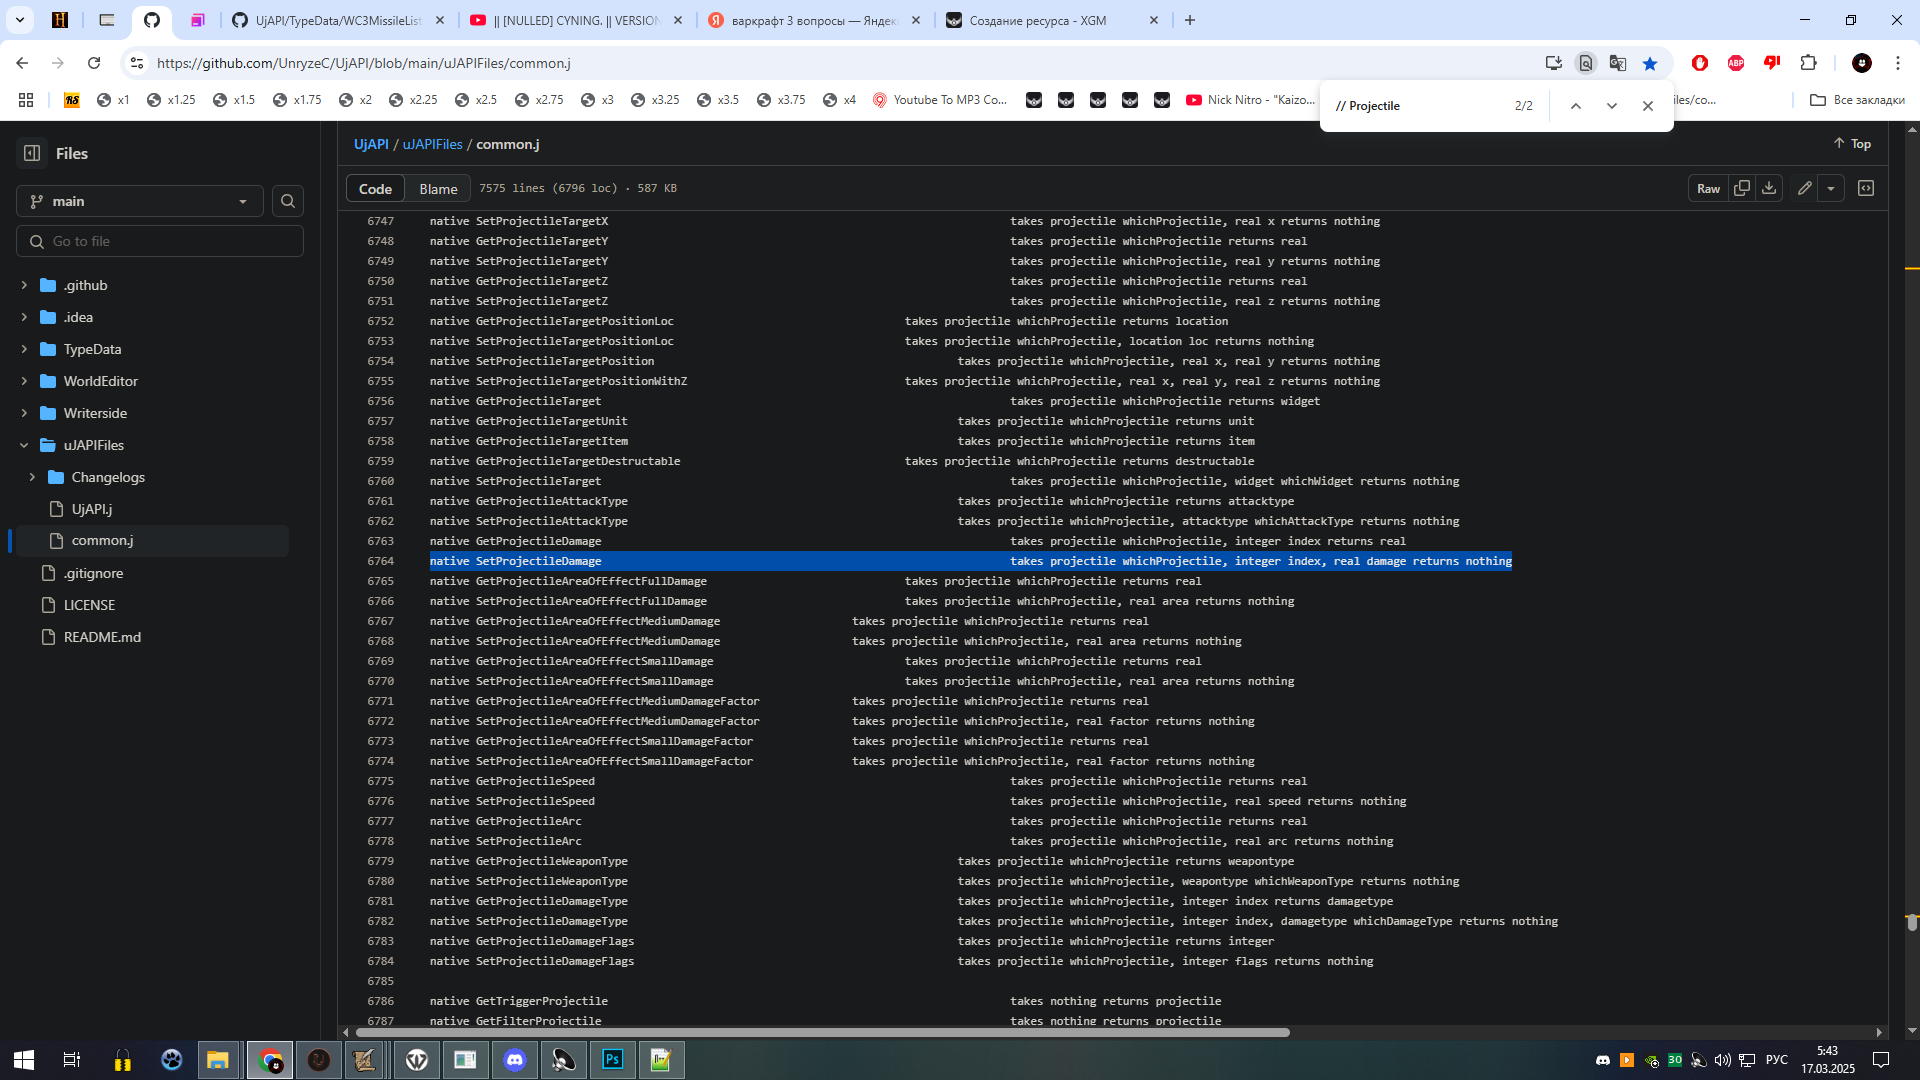The image size is (1920, 1080).
Task: Click the pencil edit file icon
Action: [x=1804, y=188]
